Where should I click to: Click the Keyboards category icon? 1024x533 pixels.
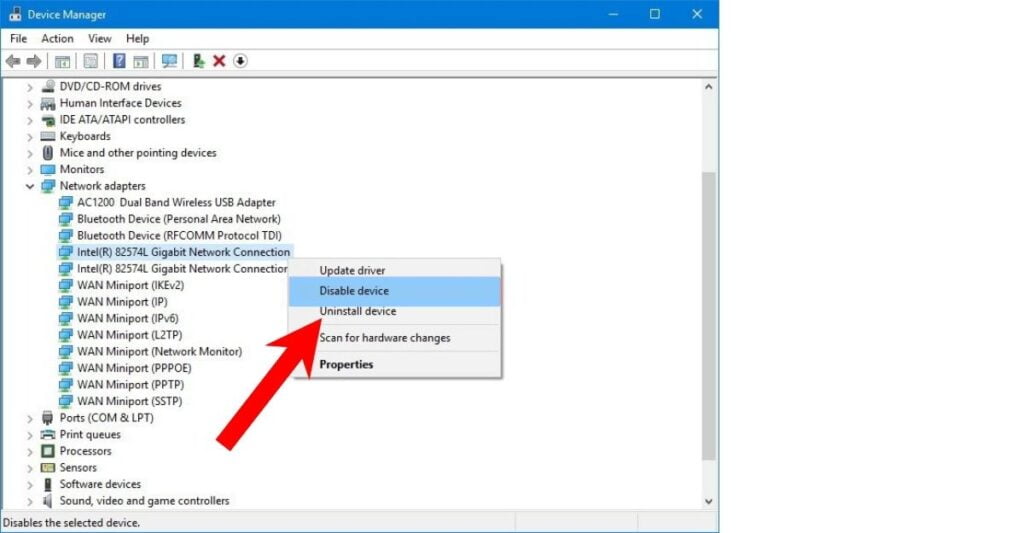tap(48, 136)
